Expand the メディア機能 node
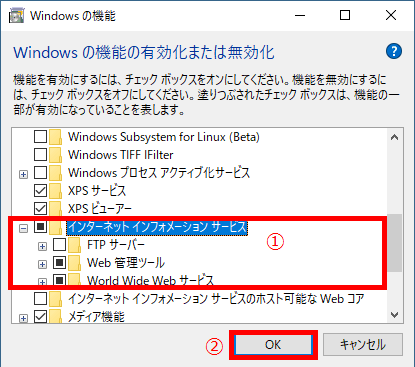 coord(23,319)
